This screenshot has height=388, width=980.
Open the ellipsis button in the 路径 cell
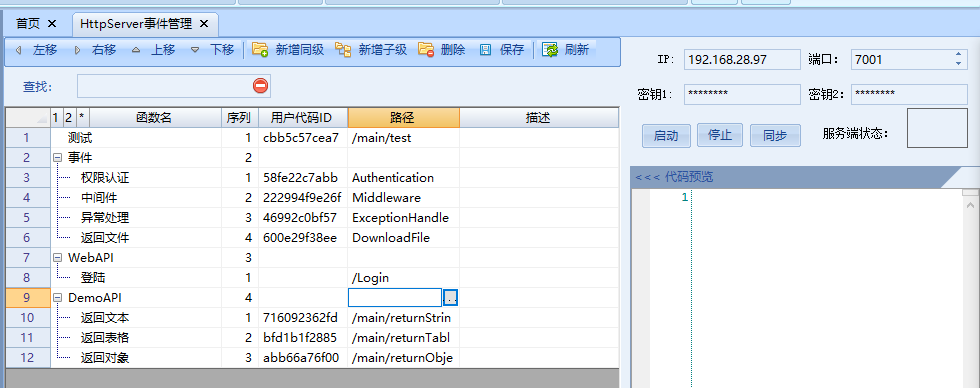click(451, 297)
